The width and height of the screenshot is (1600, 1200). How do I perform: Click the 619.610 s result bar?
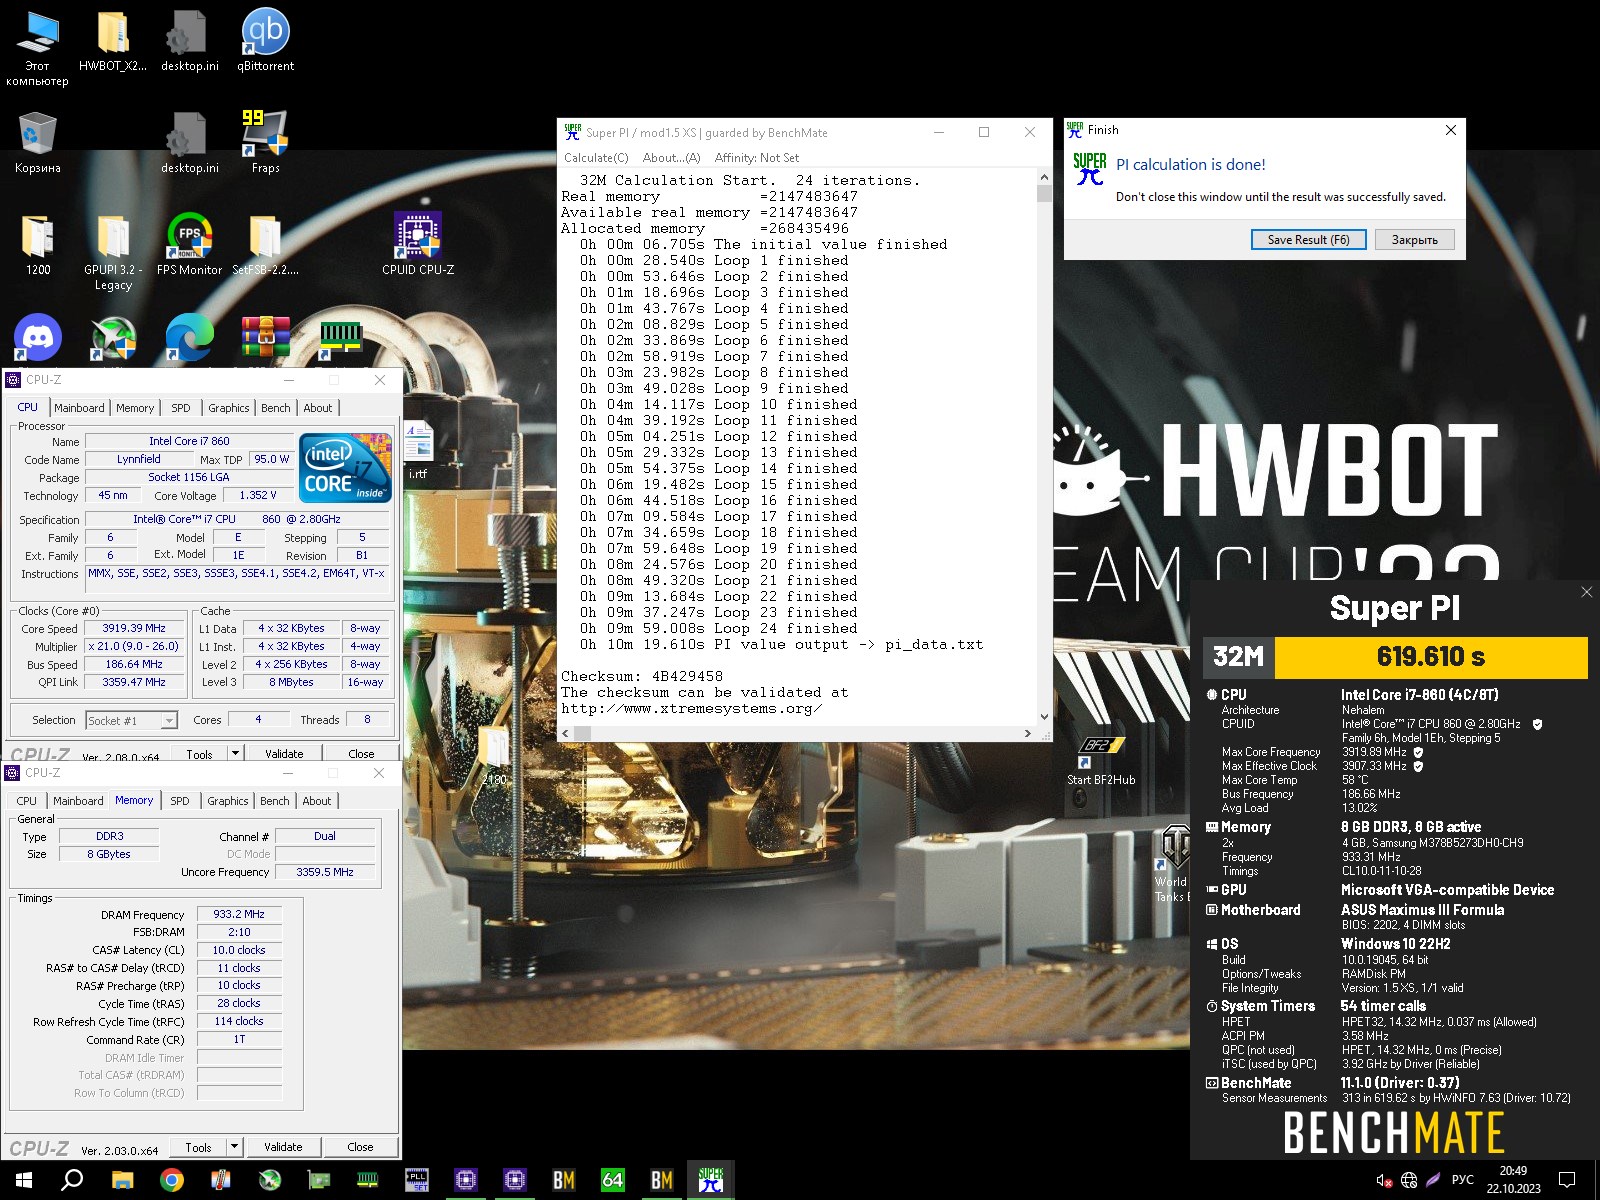1431,657
